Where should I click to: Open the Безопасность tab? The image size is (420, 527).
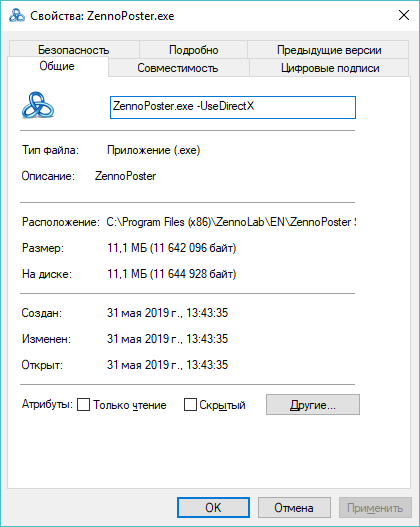[x=74, y=50]
